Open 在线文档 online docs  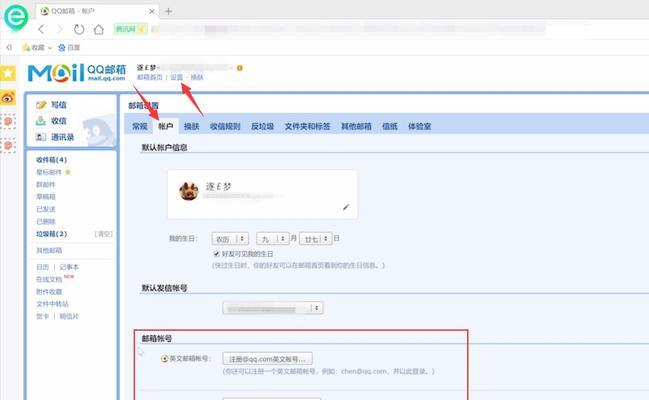[49, 280]
